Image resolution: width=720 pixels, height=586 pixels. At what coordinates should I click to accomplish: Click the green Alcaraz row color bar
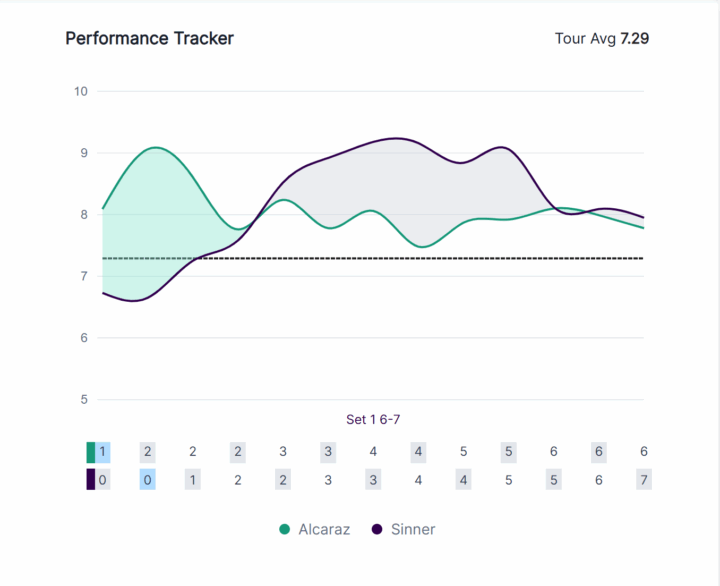click(x=91, y=452)
